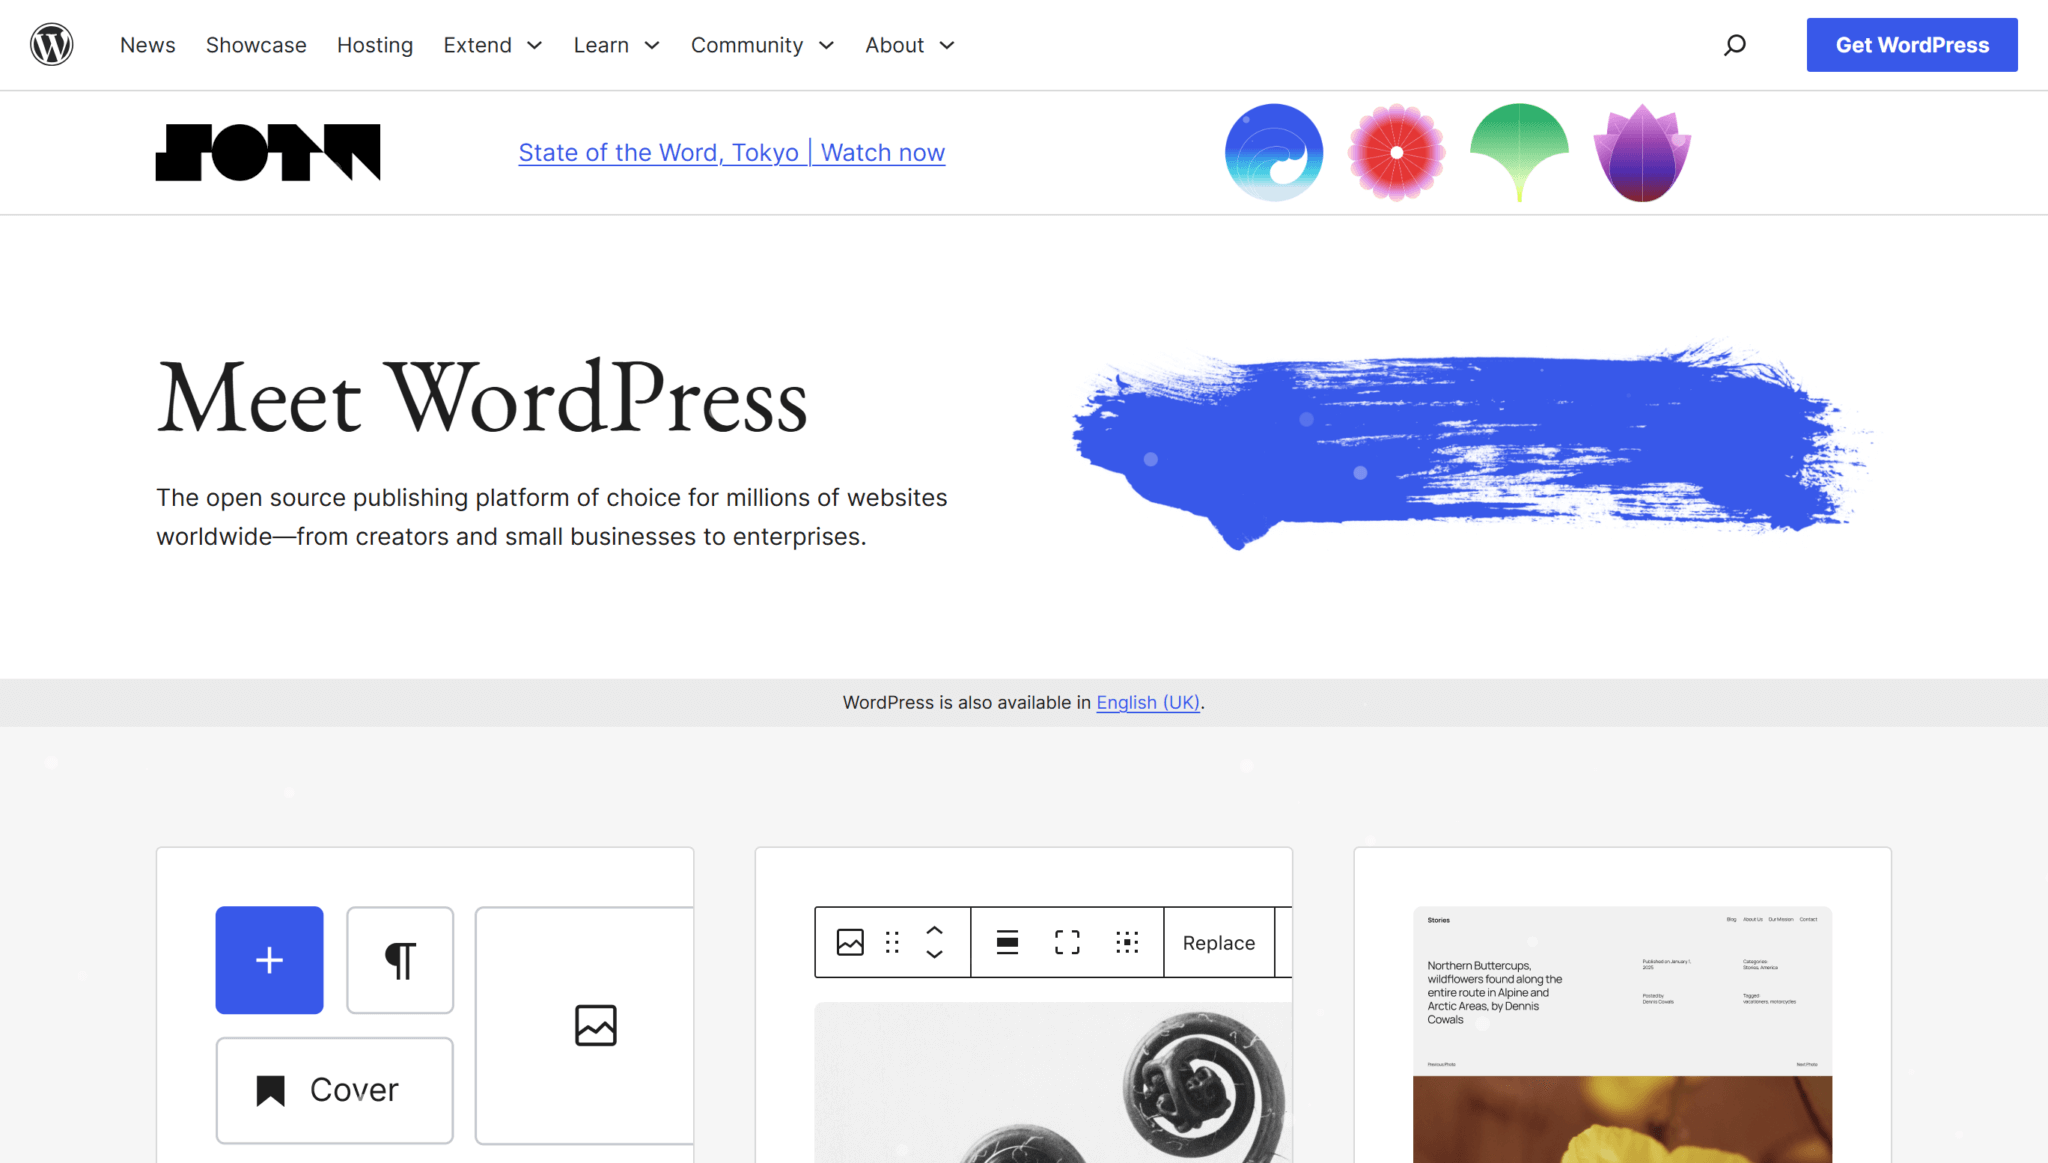
Task: Click the WordPress logo icon
Action: [x=51, y=45]
